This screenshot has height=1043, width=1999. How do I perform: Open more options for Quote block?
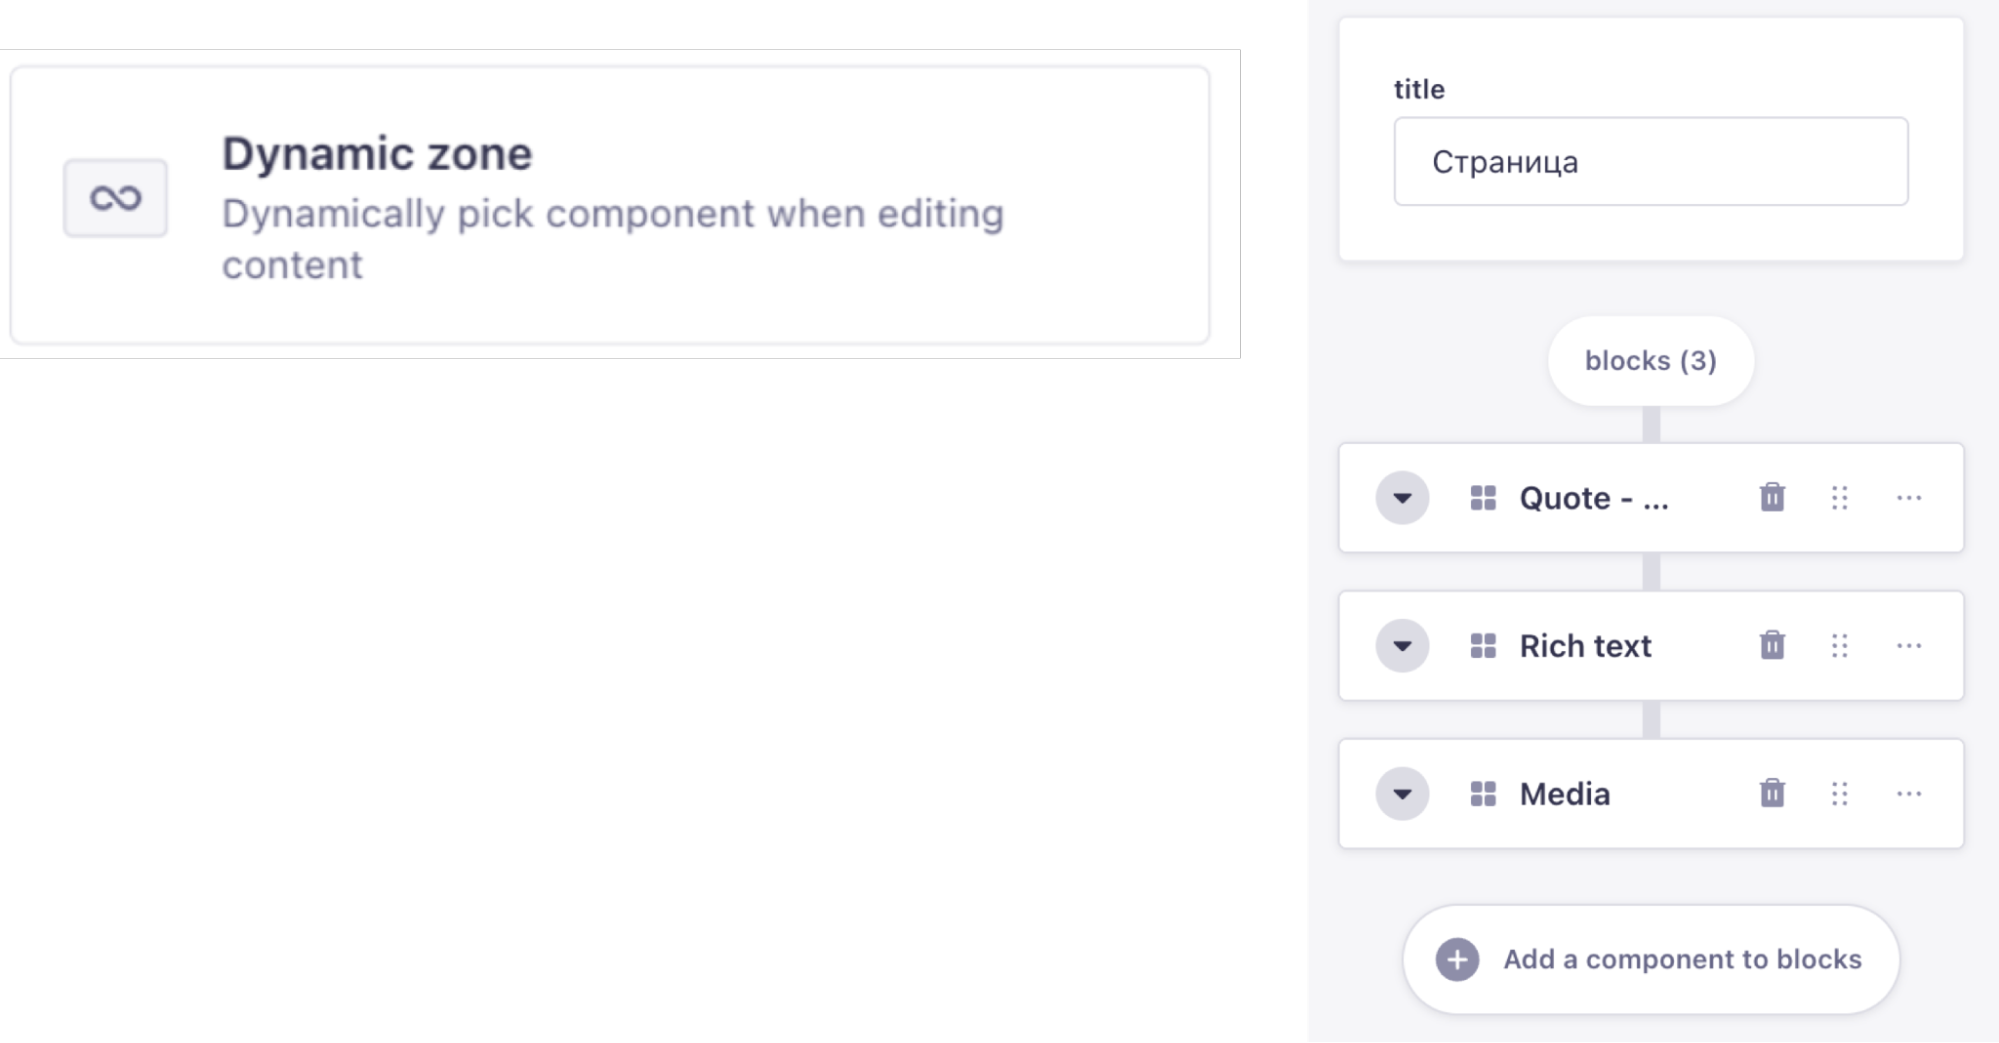(x=1909, y=498)
